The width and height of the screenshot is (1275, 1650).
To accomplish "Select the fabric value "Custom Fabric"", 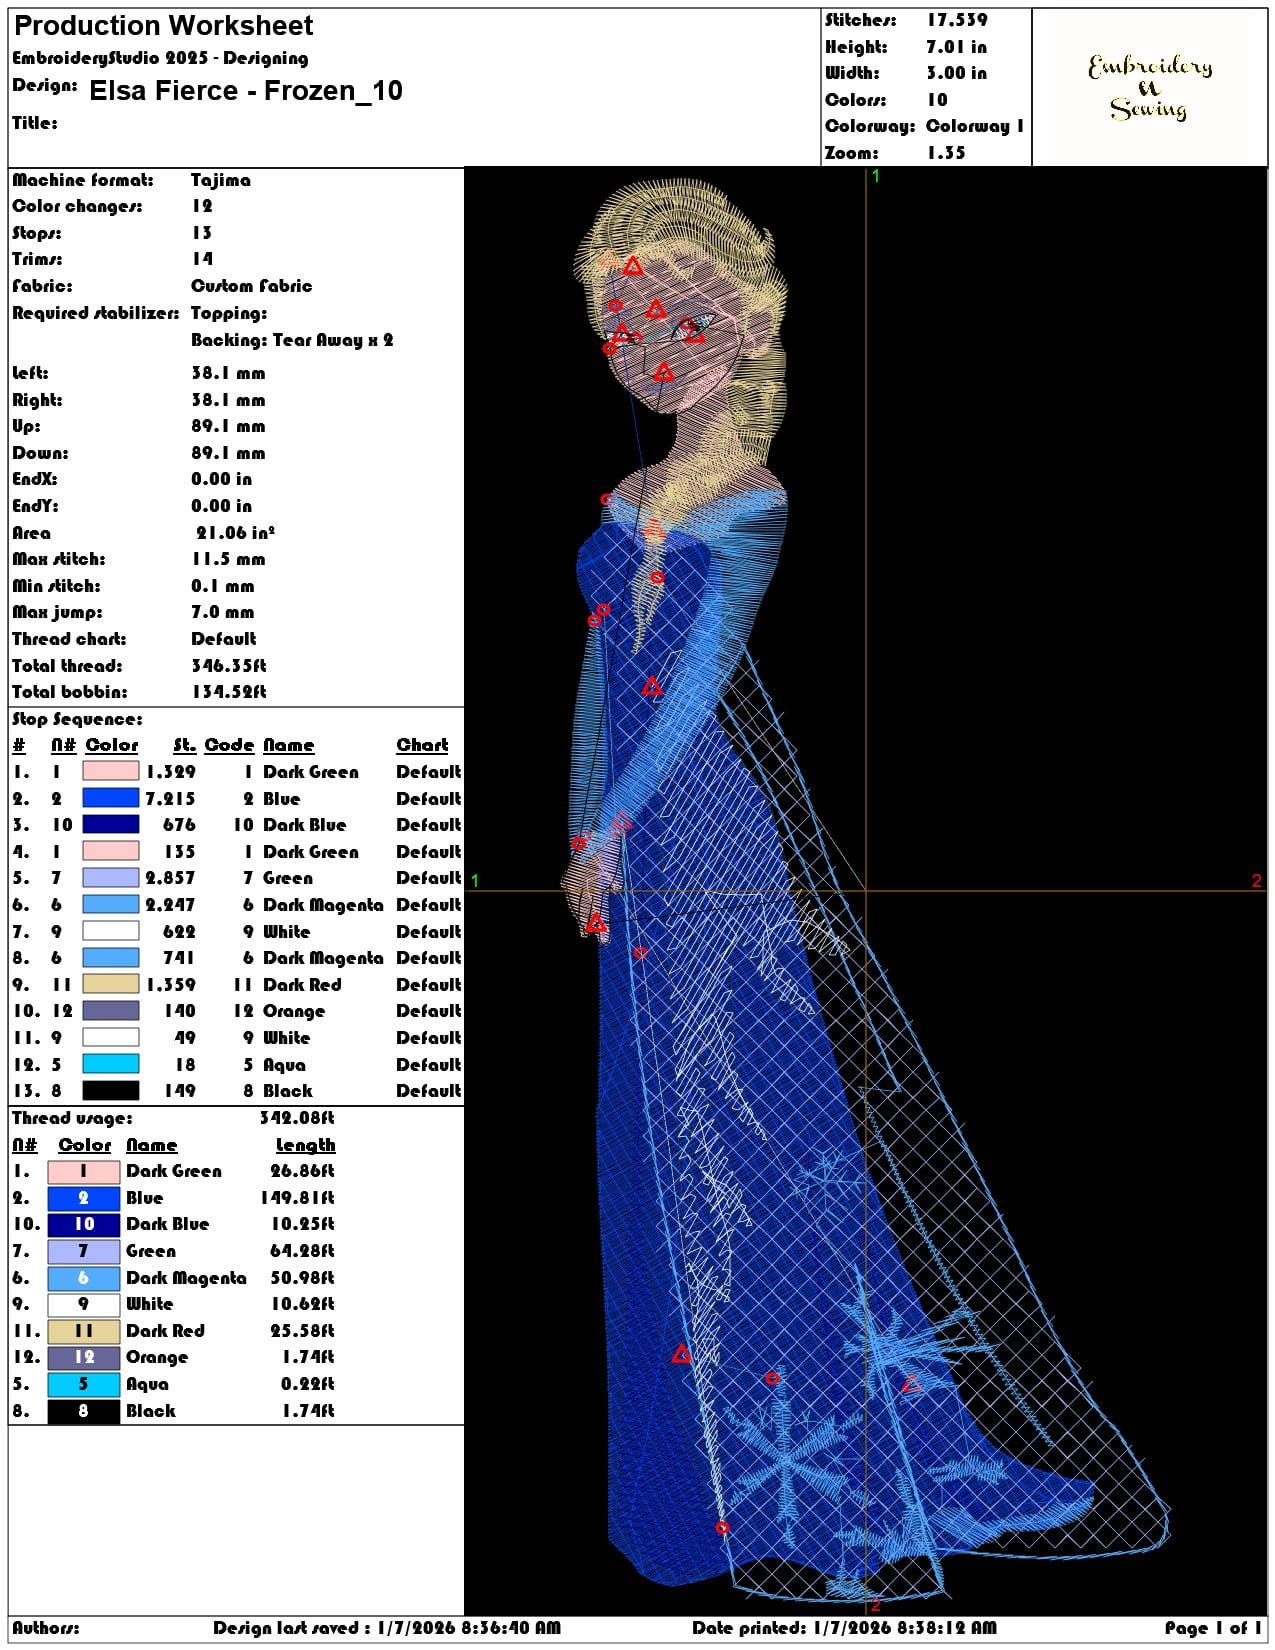I will pyautogui.click(x=251, y=286).
